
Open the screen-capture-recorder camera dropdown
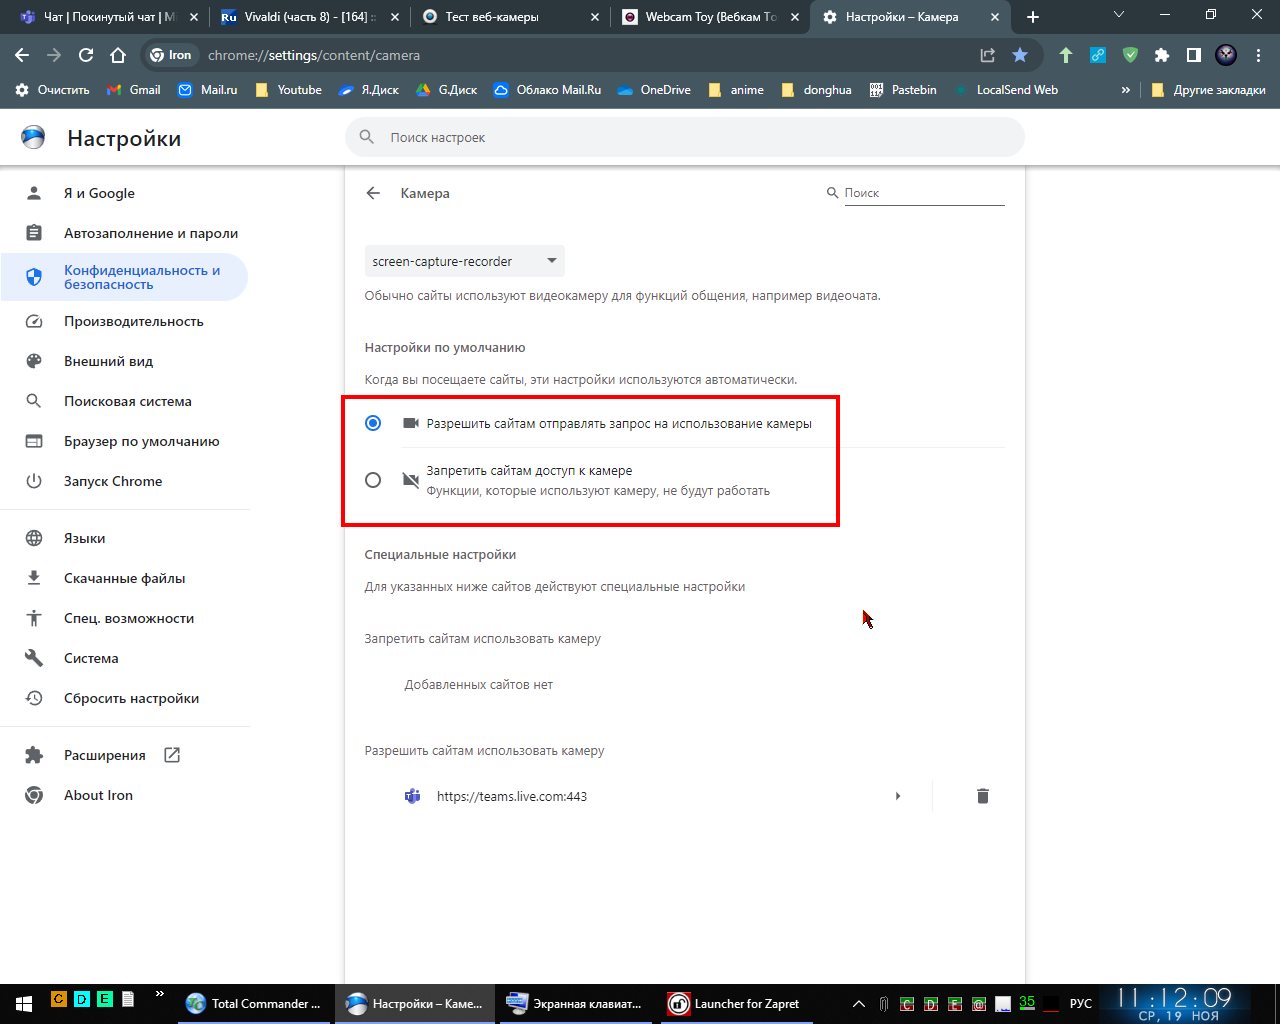pos(464,261)
